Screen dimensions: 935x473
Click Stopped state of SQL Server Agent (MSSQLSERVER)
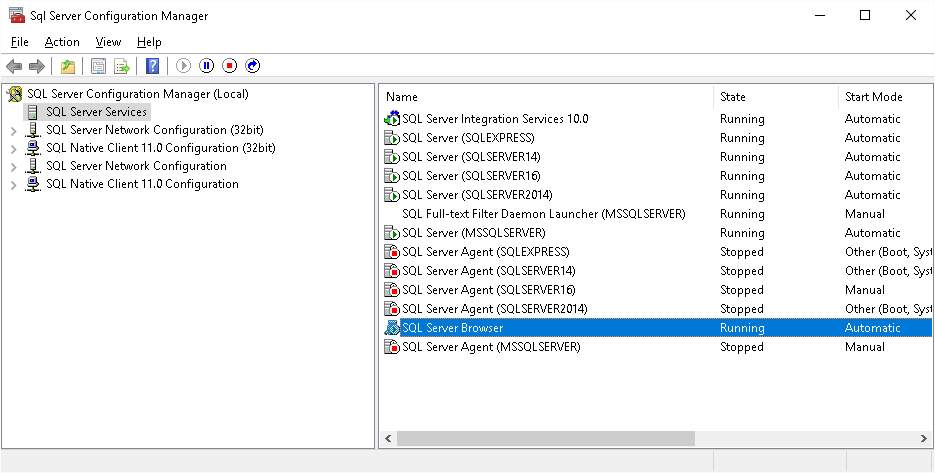742,347
